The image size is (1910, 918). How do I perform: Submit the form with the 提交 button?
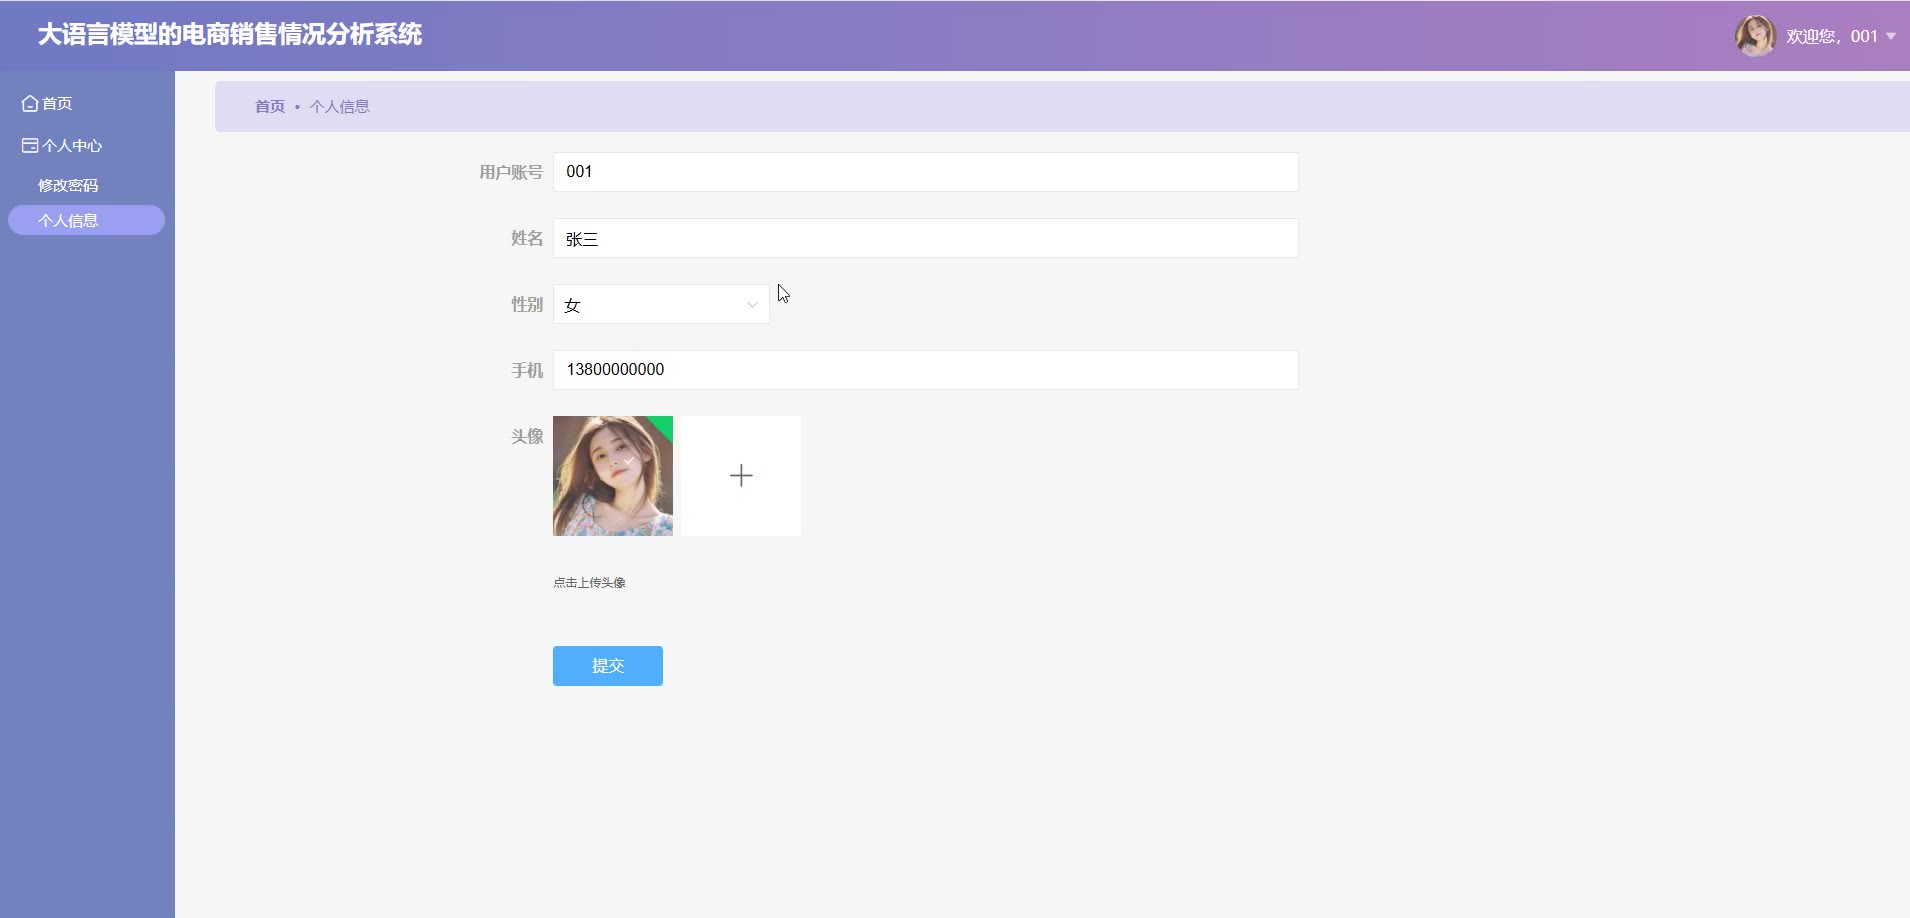point(608,666)
